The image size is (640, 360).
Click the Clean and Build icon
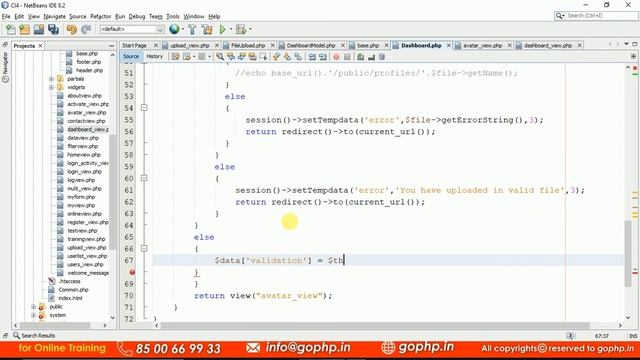207,29
